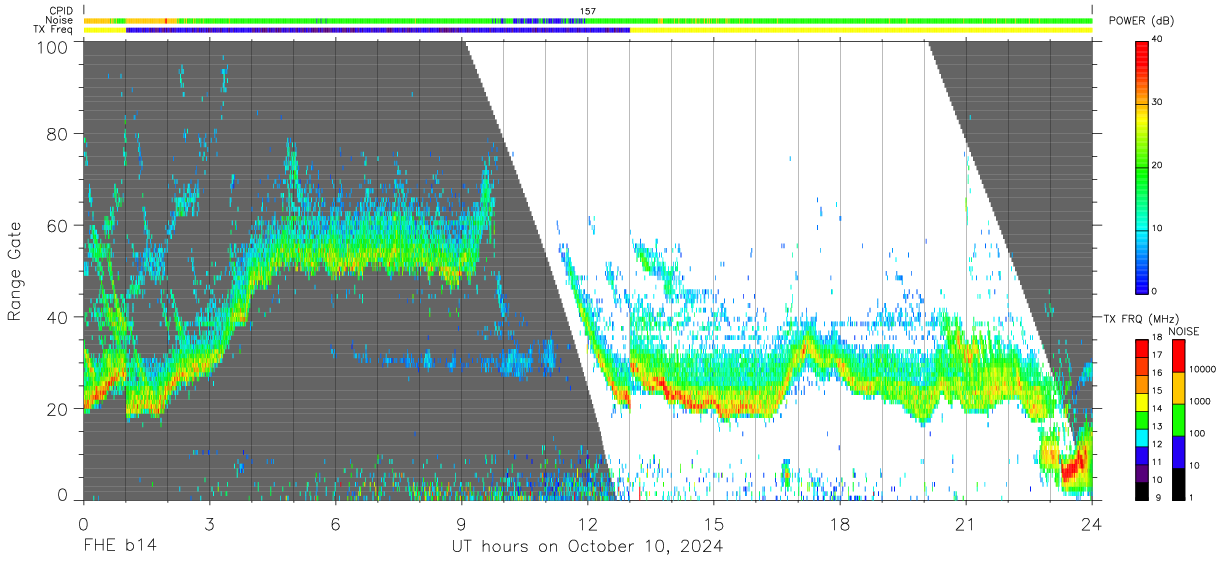Click the power scale value 40

[x=1156, y=40]
